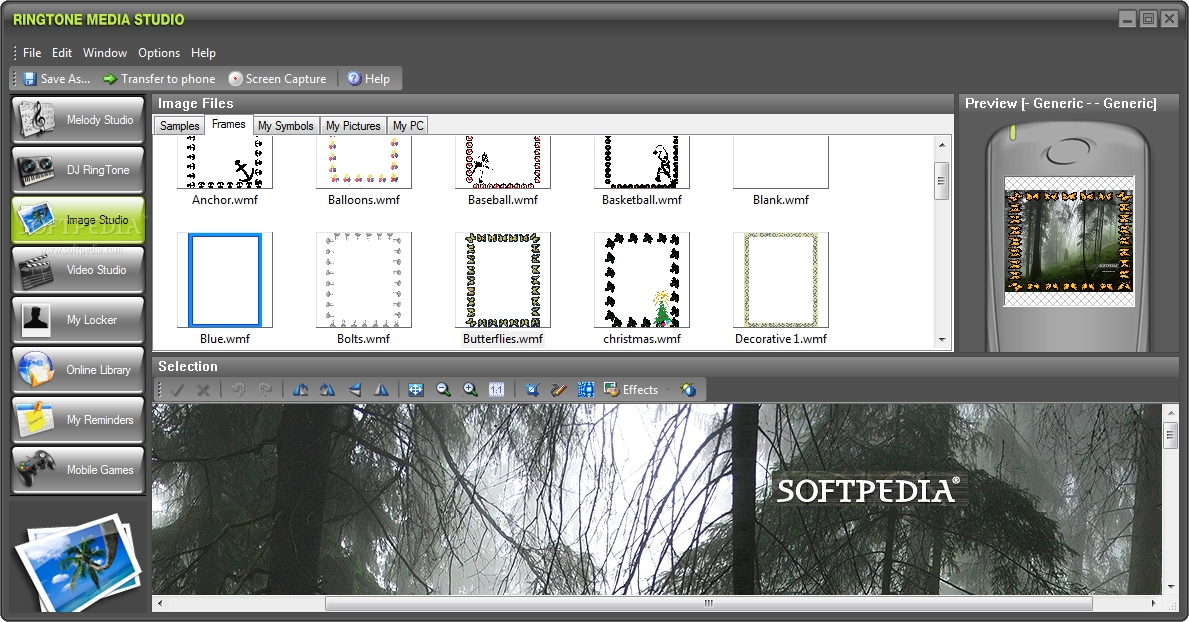Click the Decorative 1.wmf file name label
Viewport: 1189px width, 622px height.
point(781,339)
